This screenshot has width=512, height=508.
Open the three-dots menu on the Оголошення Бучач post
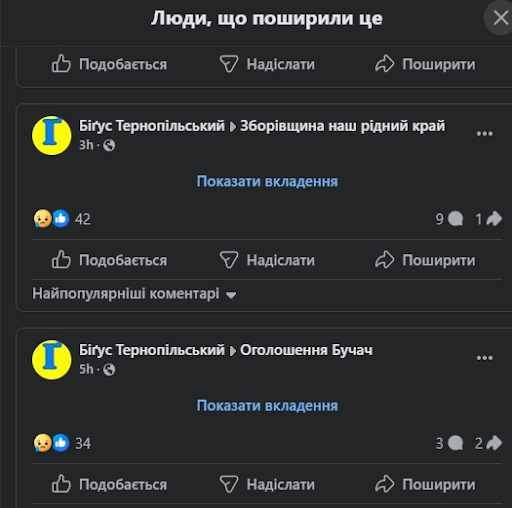click(x=485, y=358)
